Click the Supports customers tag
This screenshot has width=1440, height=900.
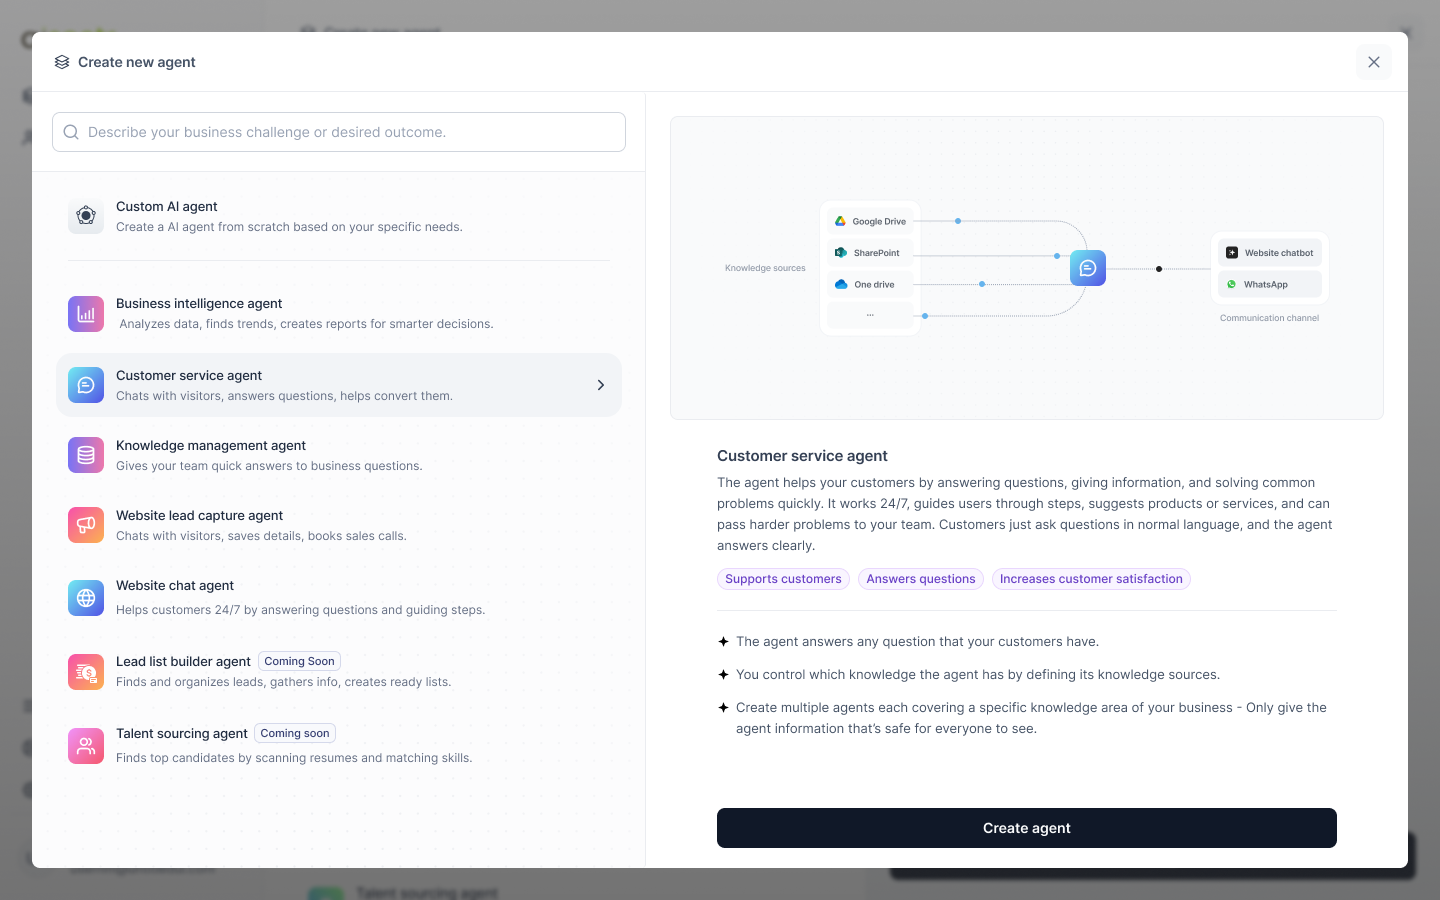pyautogui.click(x=783, y=579)
